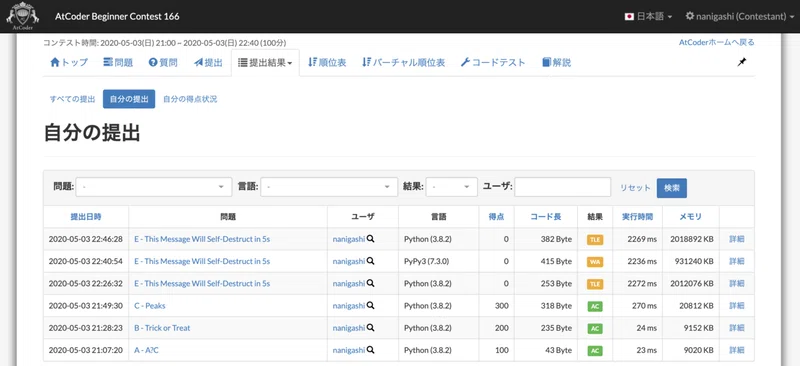Screen dimensions: 800x366
Task: Sort by メモリ column header
Action: click(690, 216)
